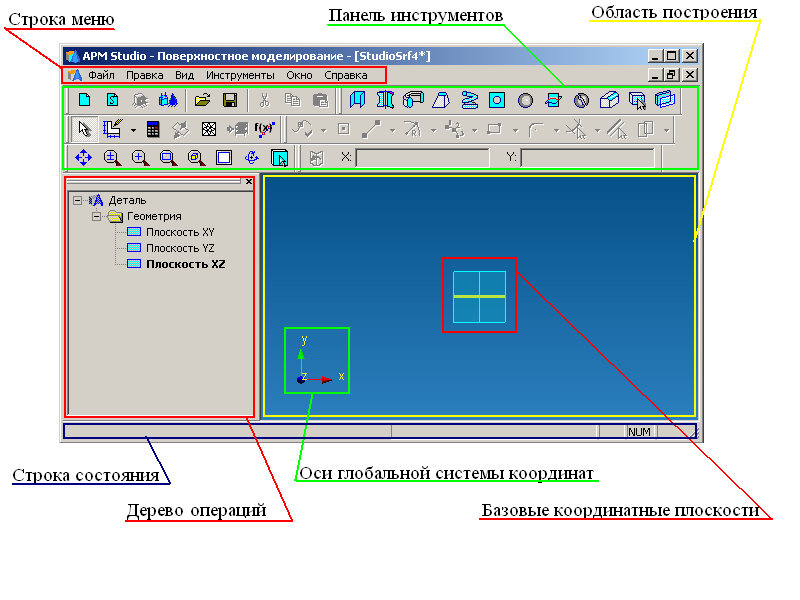The width and height of the screenshot is (800, 600).
Task: Click the Y coordinate input field
Action: pos(587,158)
